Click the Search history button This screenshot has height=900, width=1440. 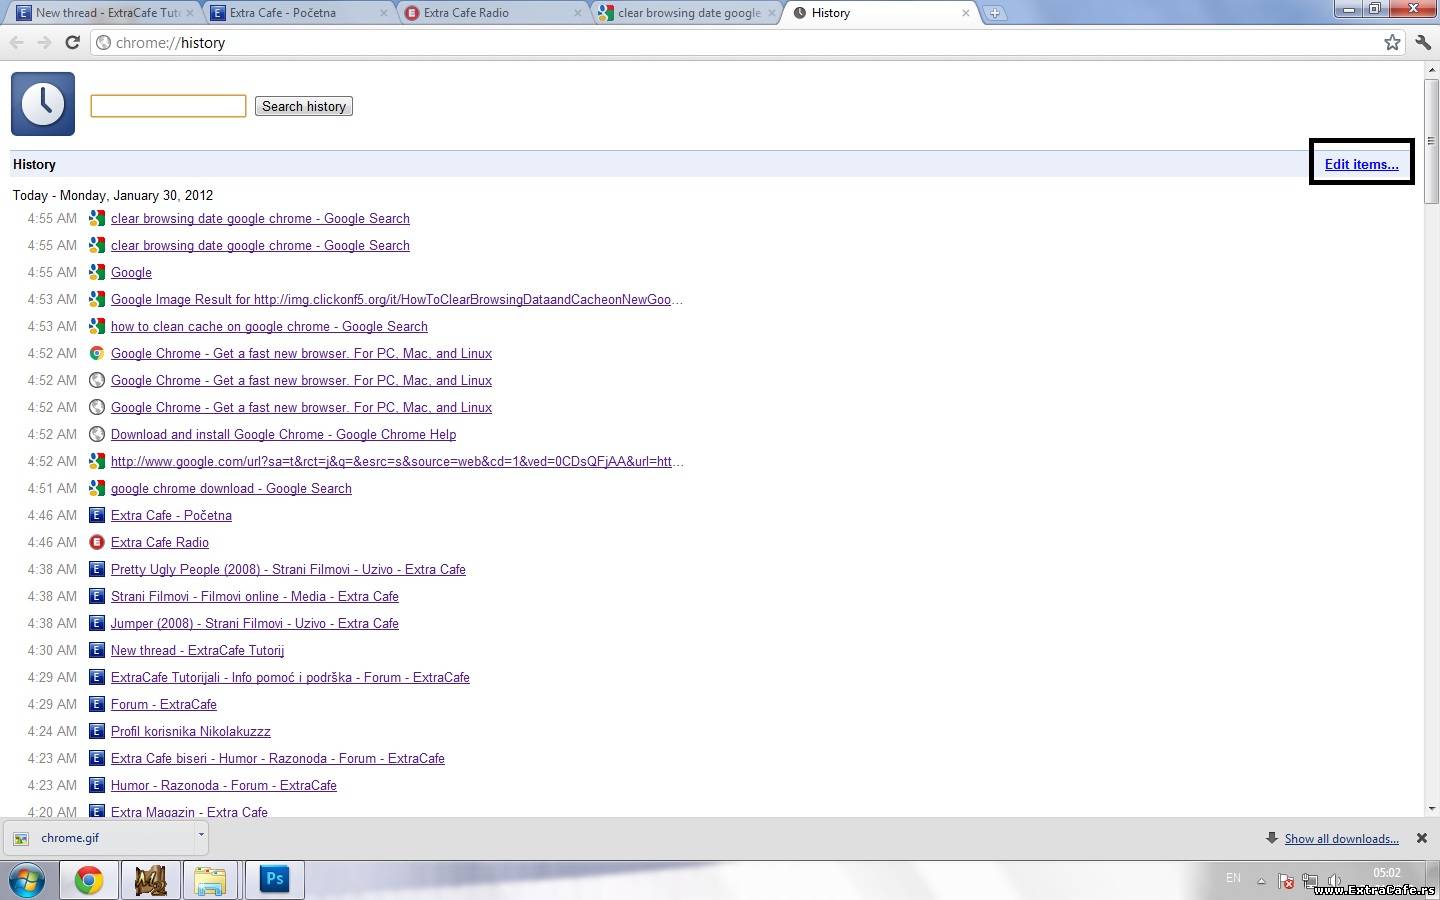[303, 106]
